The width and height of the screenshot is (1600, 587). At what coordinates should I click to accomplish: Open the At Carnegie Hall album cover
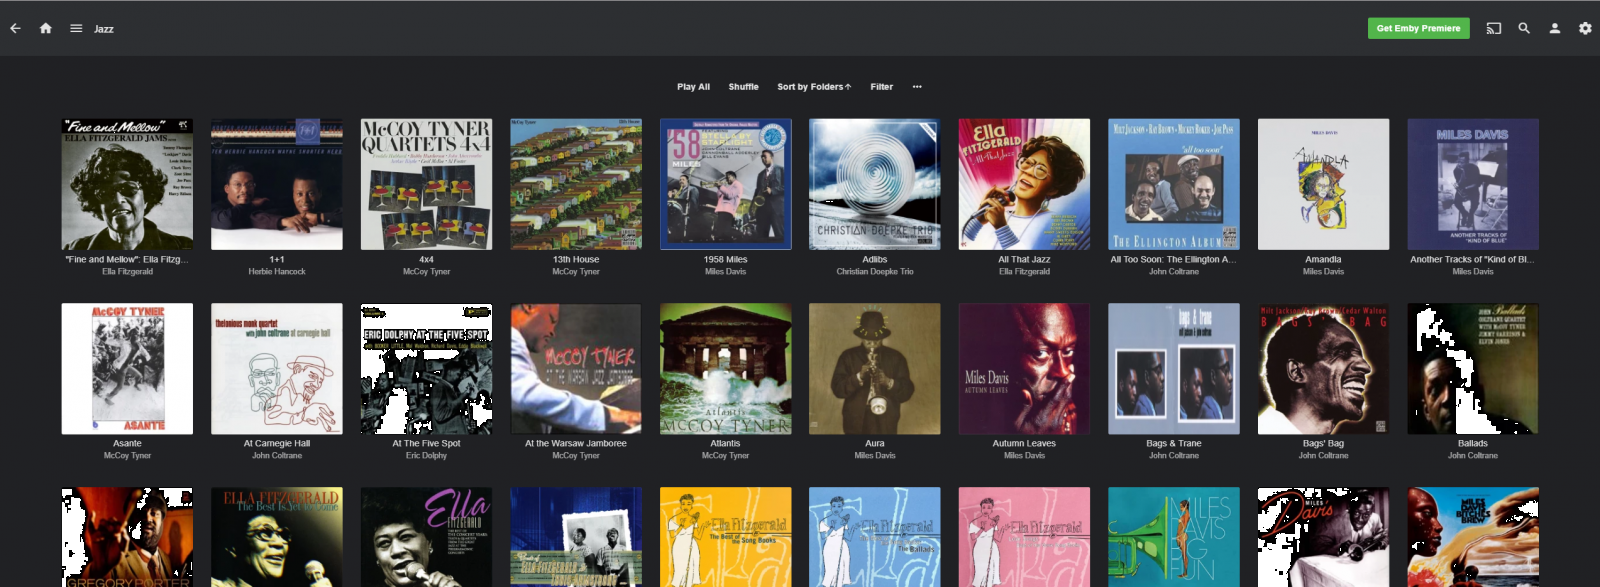[x=277, y=369]
